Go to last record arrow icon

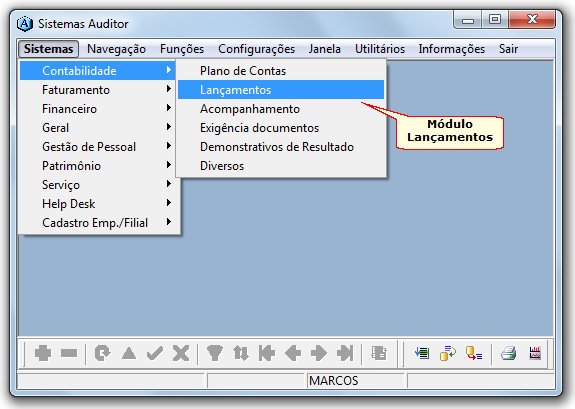tap(345, 354)
